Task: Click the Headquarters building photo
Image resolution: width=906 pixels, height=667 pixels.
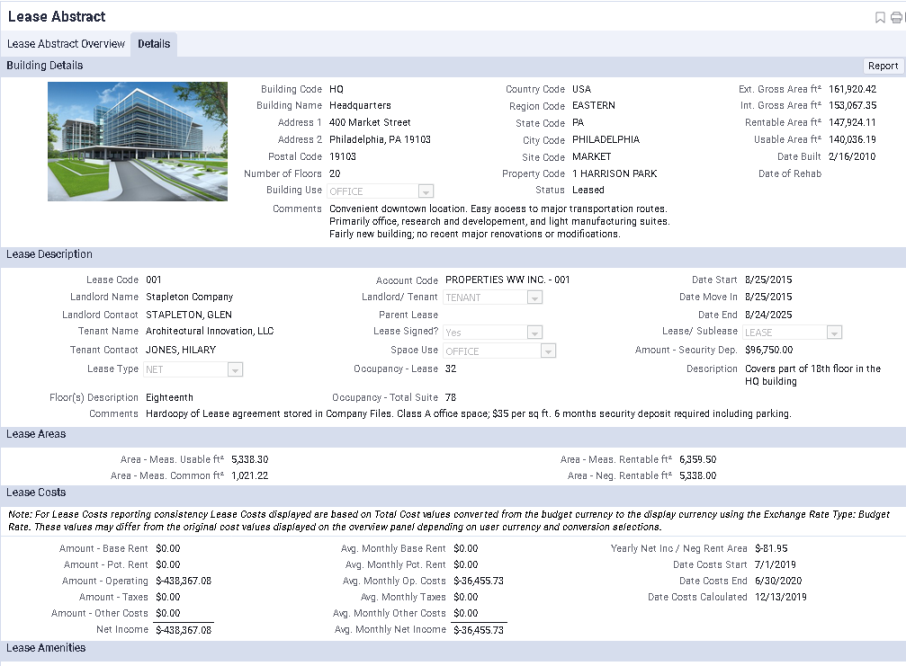Action: 137,141
